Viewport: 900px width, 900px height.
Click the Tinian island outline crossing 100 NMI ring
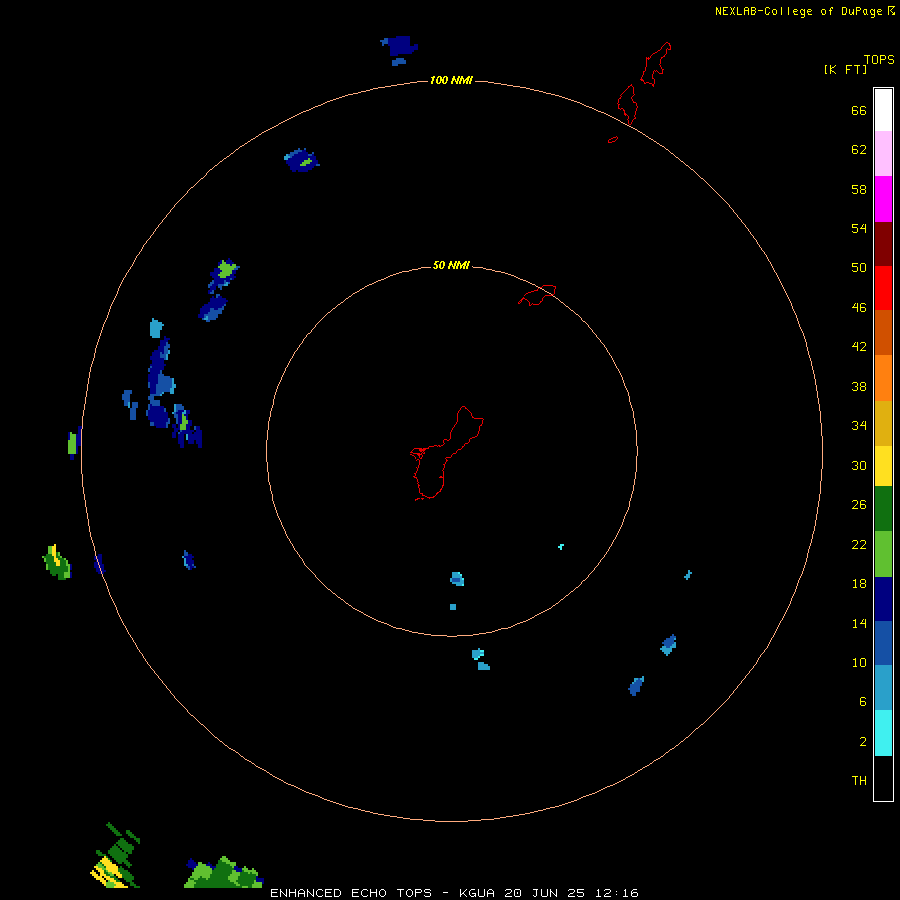(627, 104)
